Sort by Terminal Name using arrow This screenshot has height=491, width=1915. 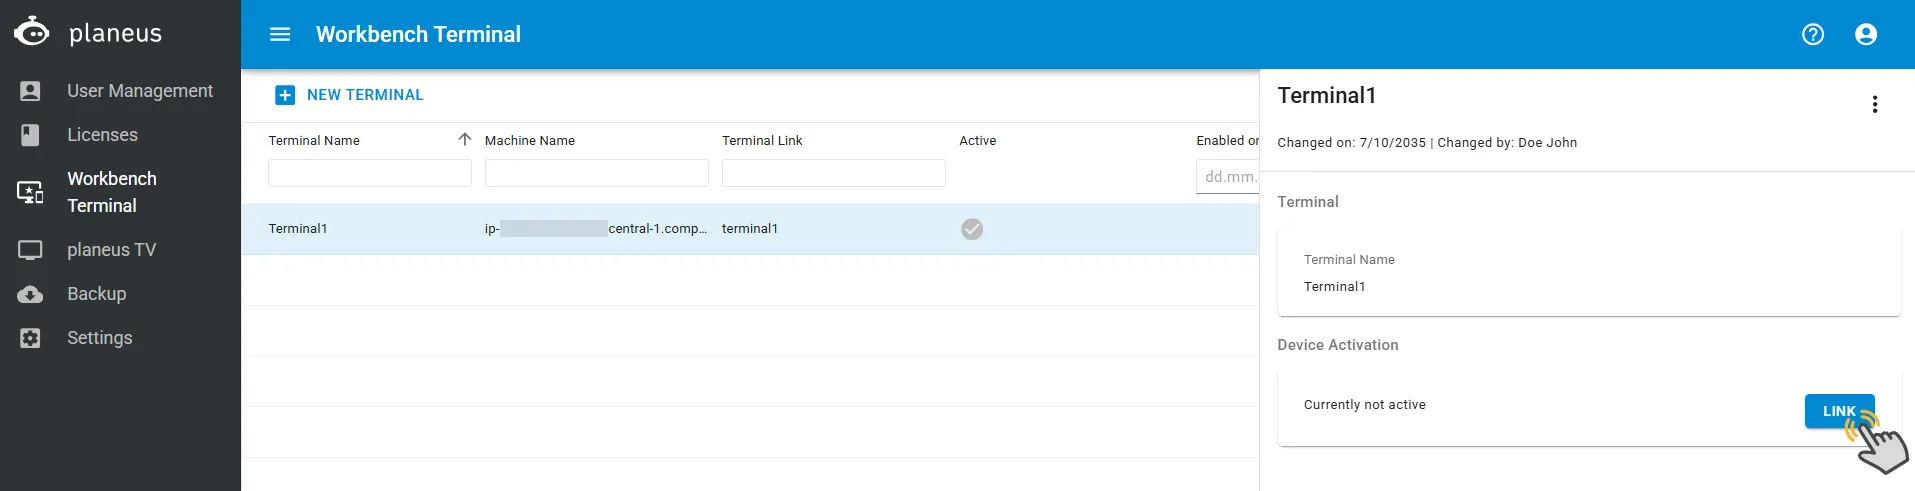464,140
